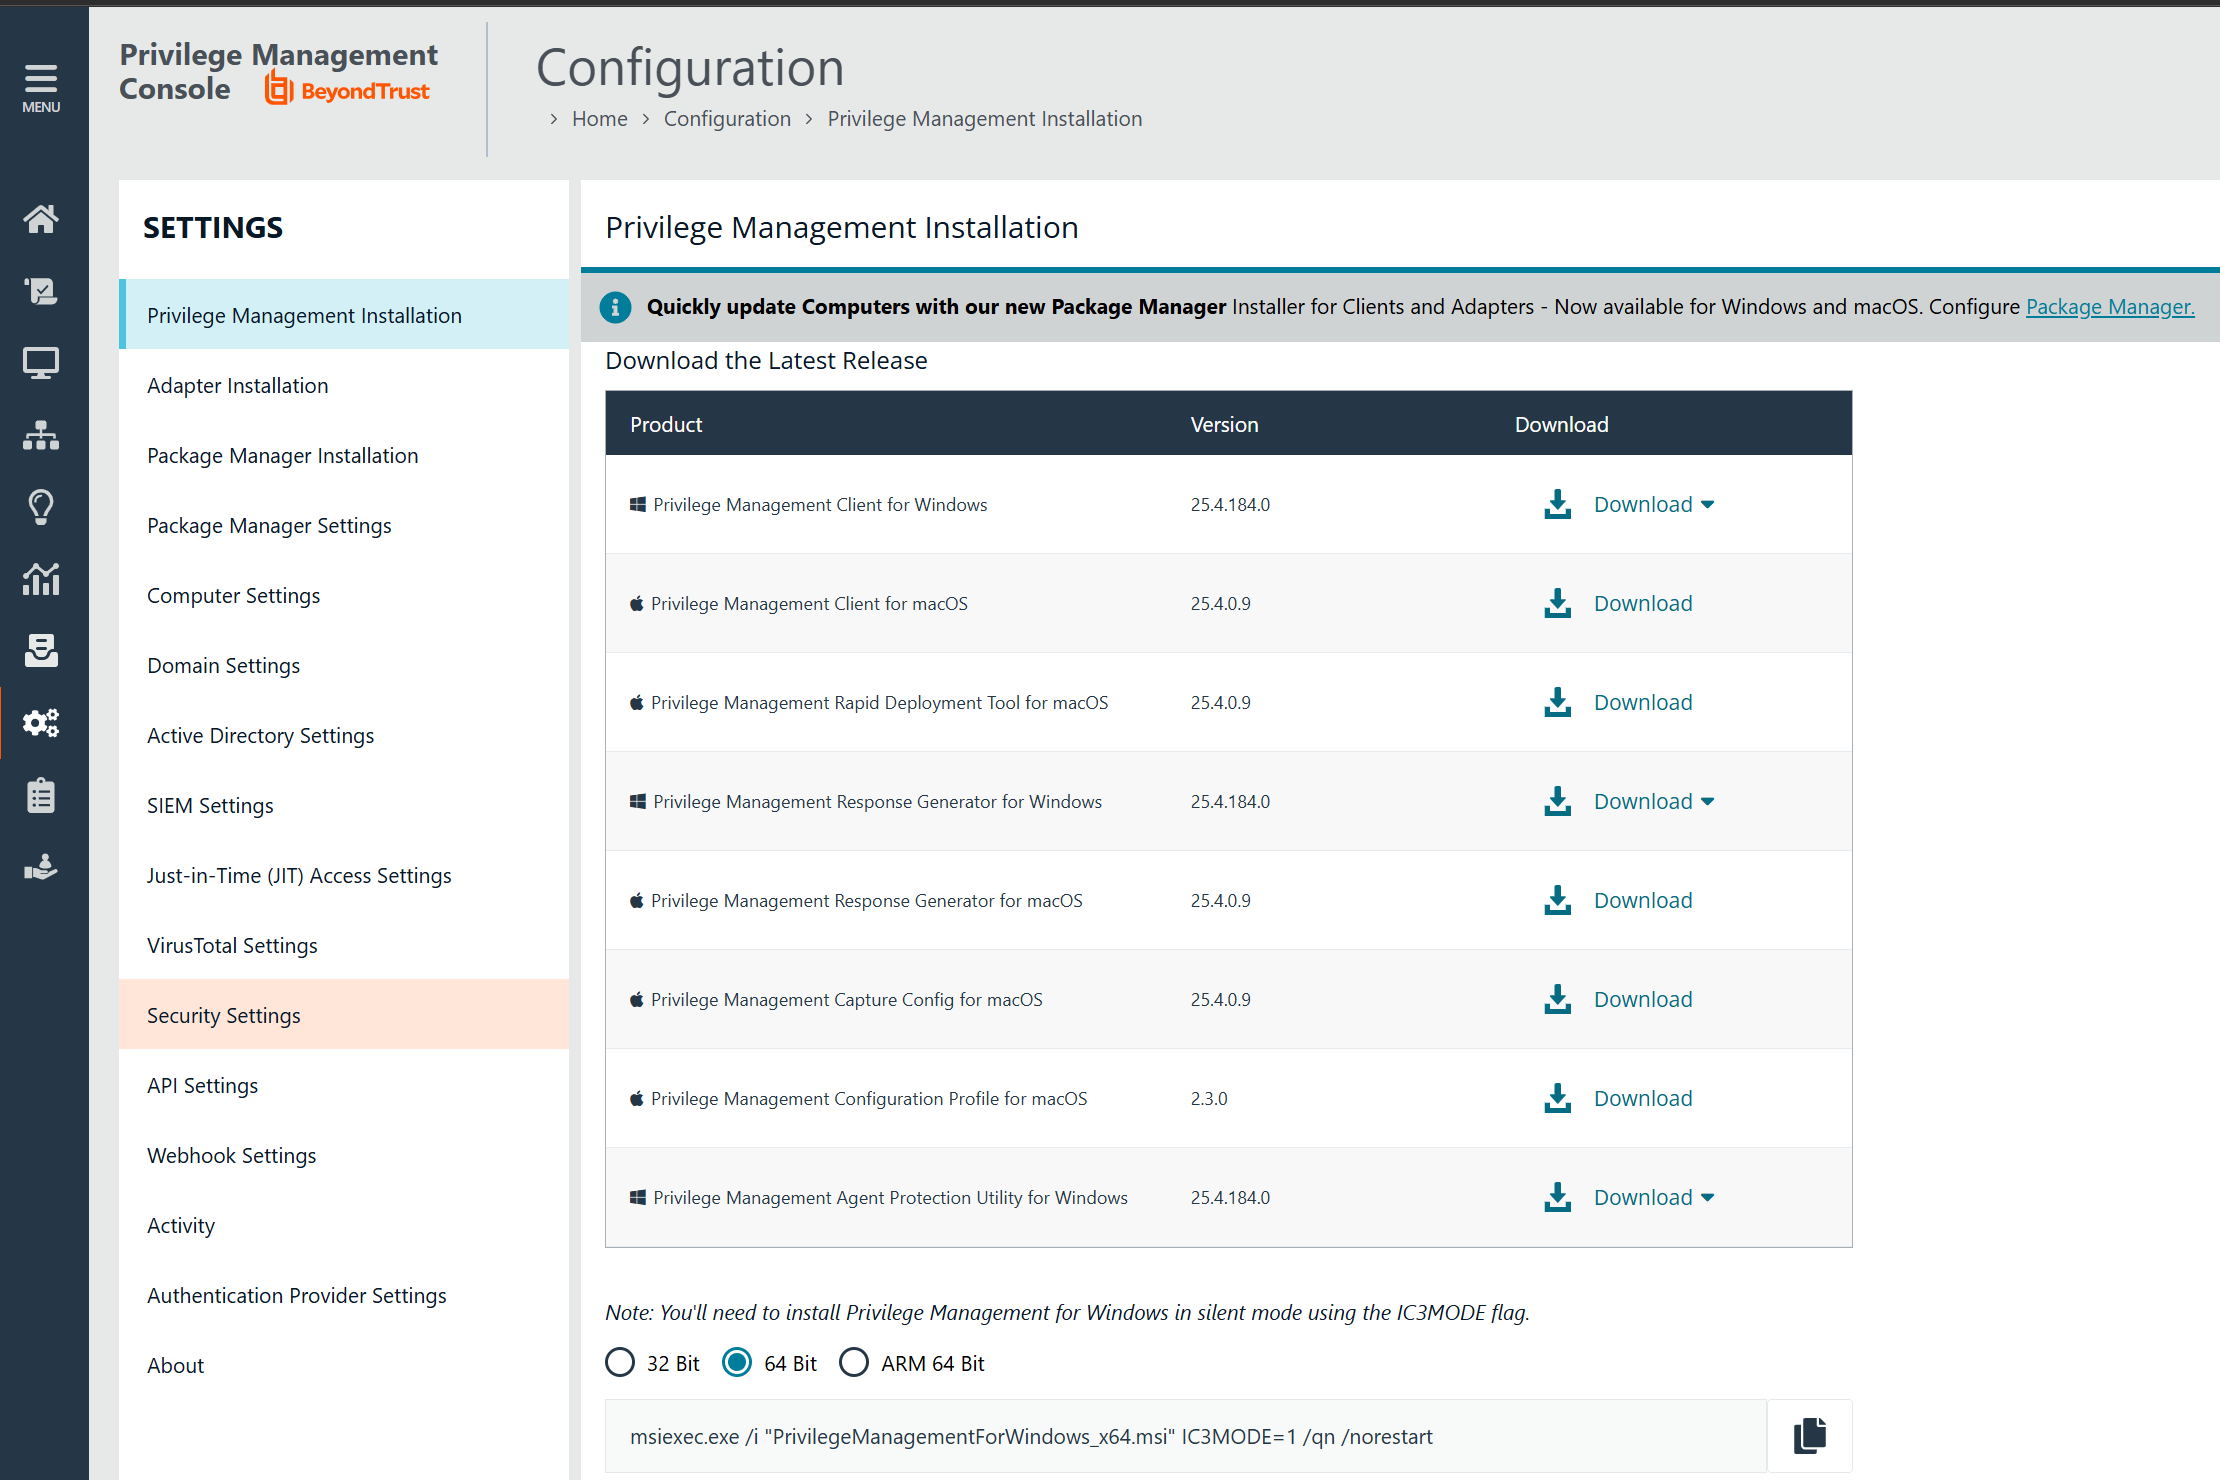
Task: Open the hand-user sidebar icon
Action: 41,867
